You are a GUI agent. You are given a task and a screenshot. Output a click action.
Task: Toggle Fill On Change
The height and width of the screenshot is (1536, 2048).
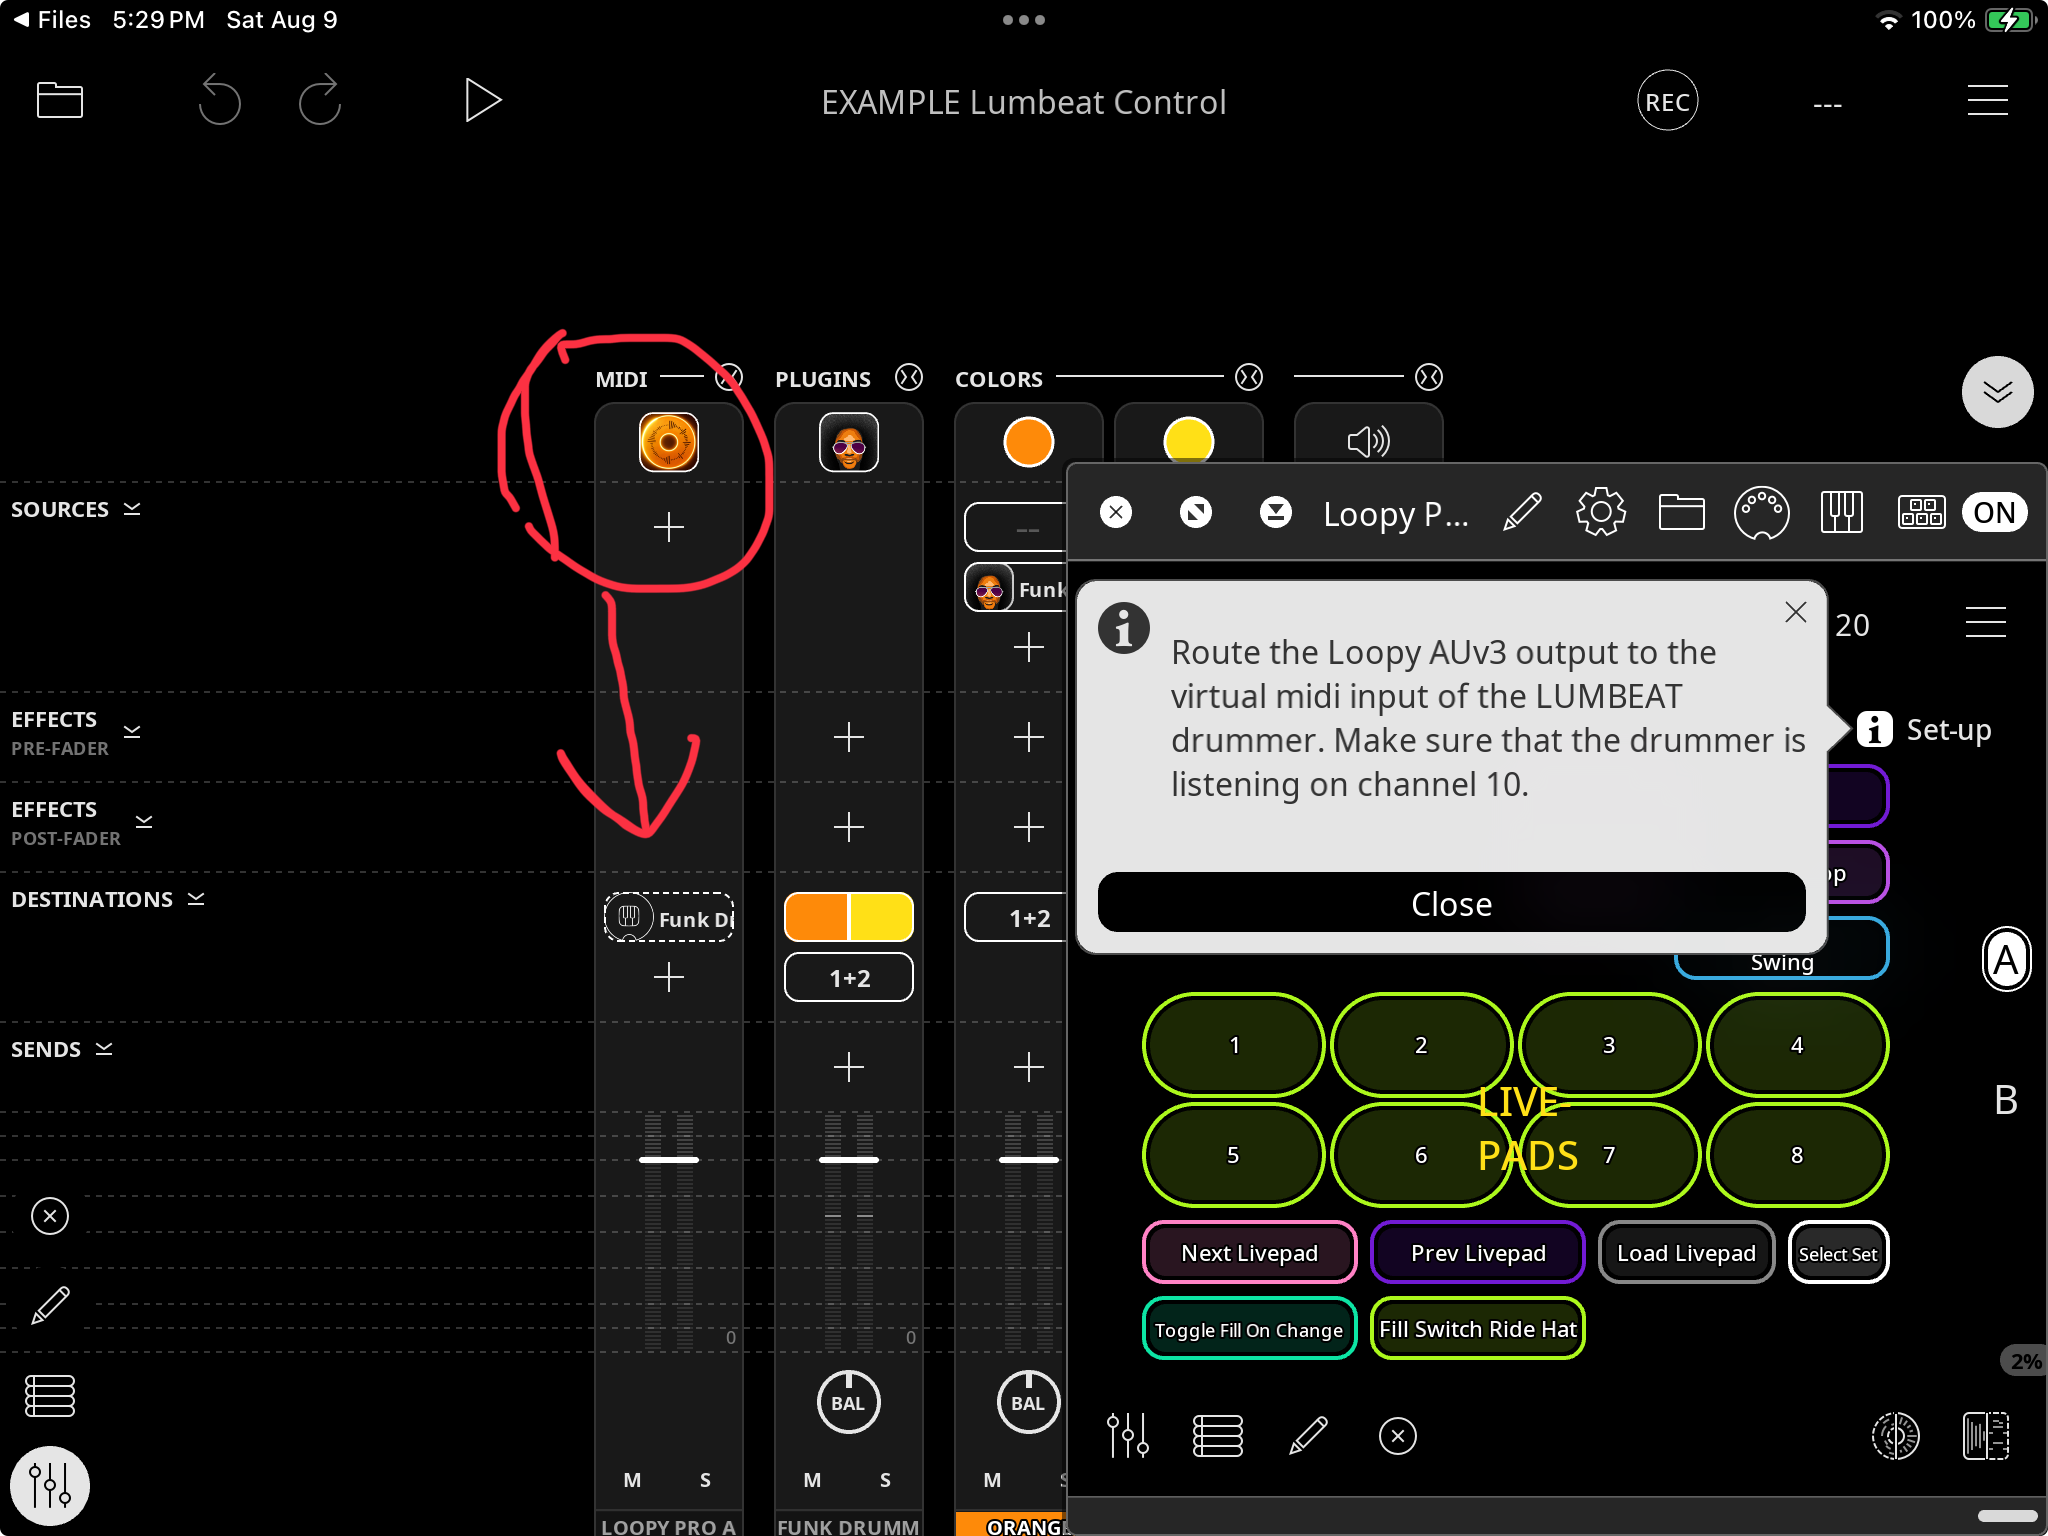pyautogui.click(x=1249, y=1329)
